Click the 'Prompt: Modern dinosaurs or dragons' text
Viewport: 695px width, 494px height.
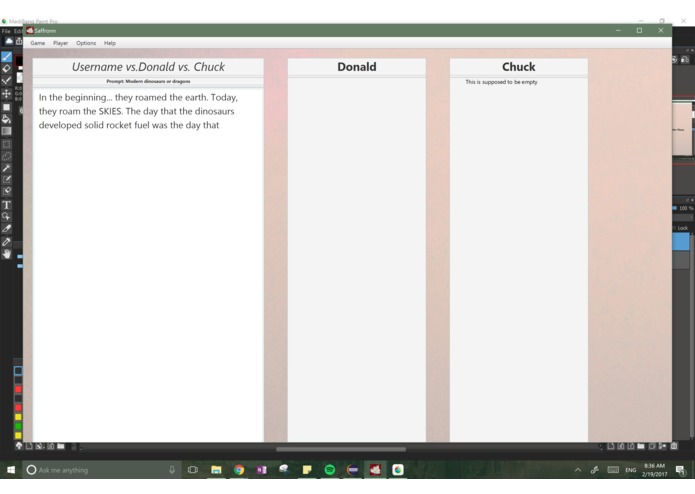148,82
